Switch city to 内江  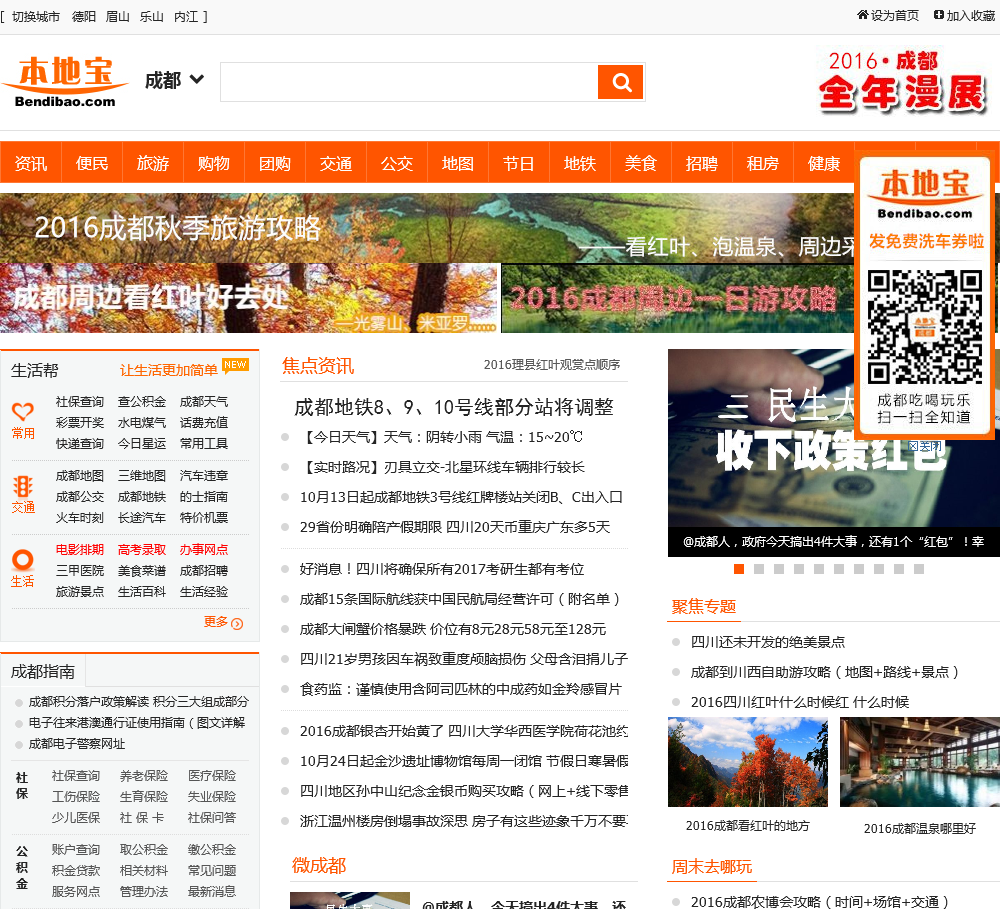[186, 17]
